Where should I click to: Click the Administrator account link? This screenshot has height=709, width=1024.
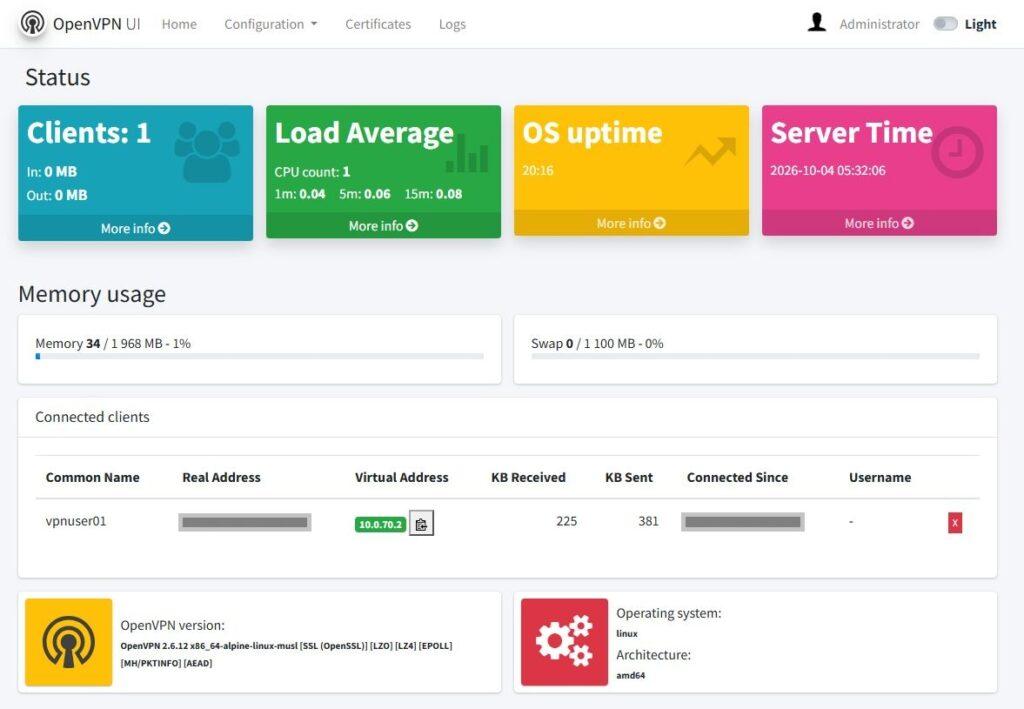[x=879, y=24]
